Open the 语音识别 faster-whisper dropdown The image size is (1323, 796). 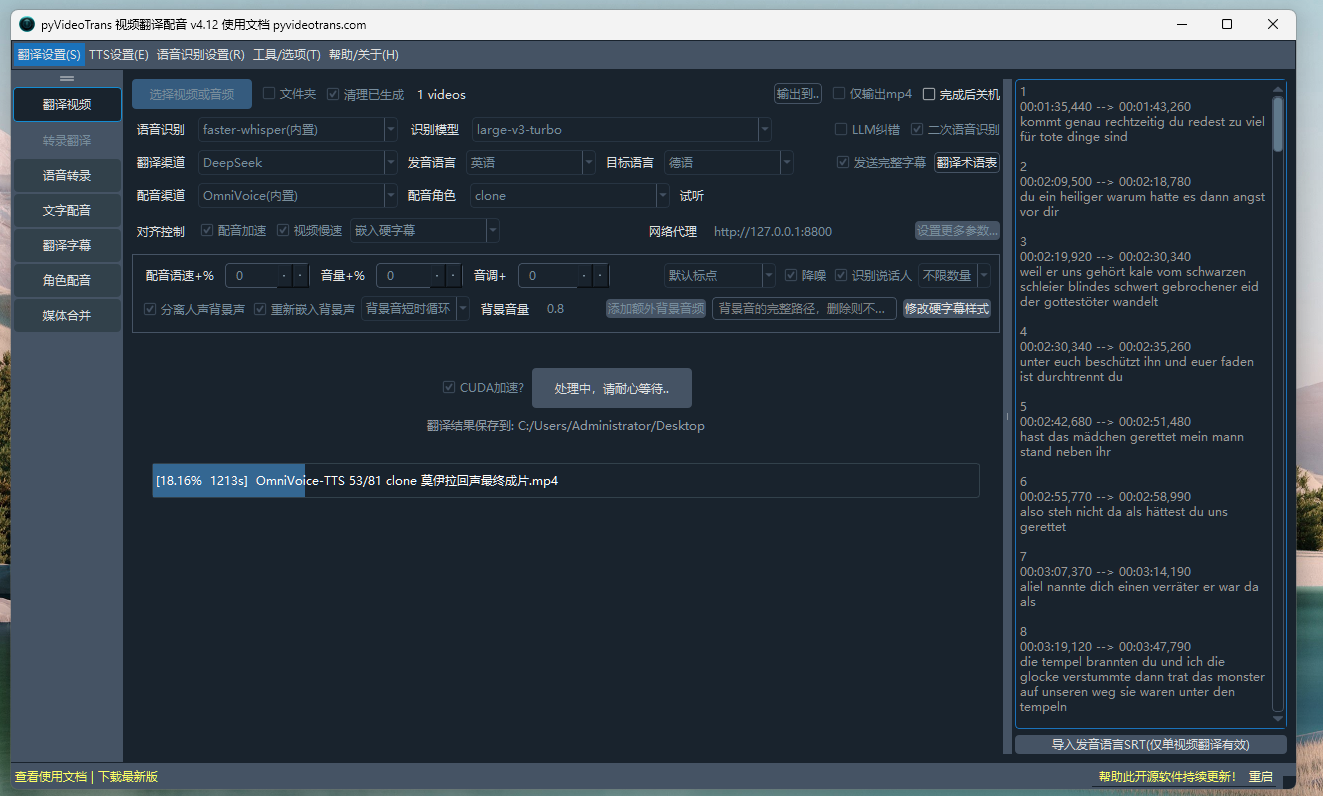tap(297, 129)
